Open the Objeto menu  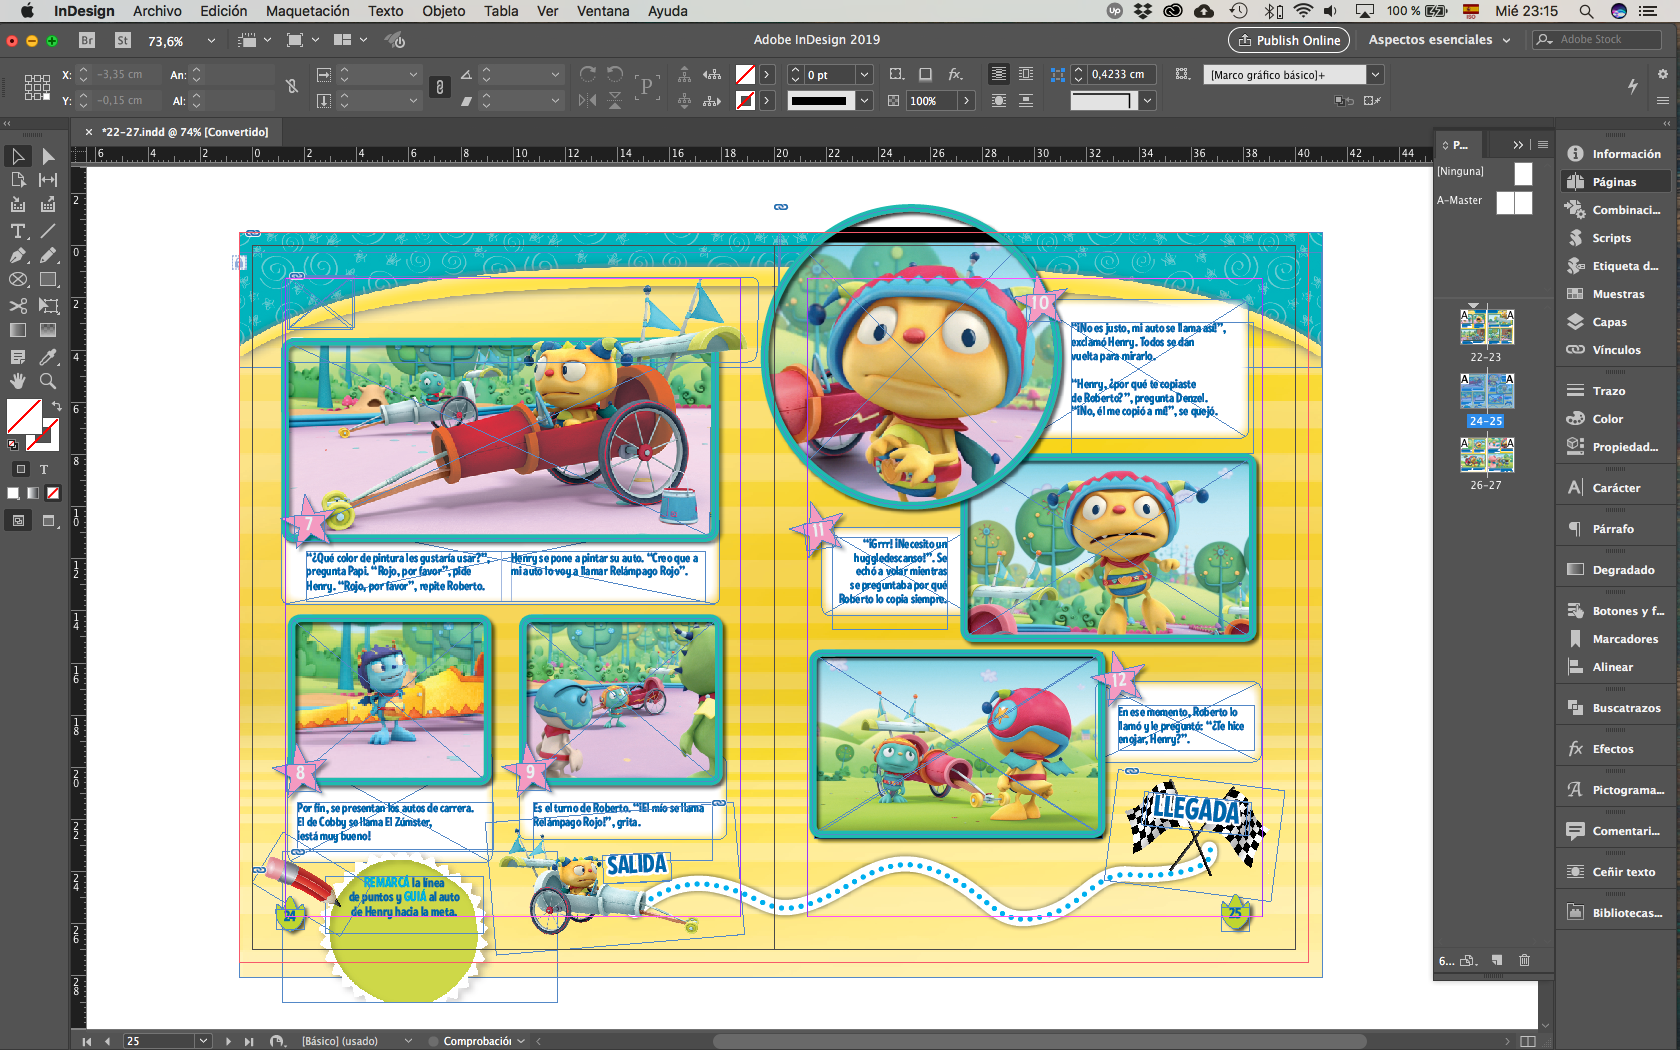pyautogui.click(x=444, y=11)
